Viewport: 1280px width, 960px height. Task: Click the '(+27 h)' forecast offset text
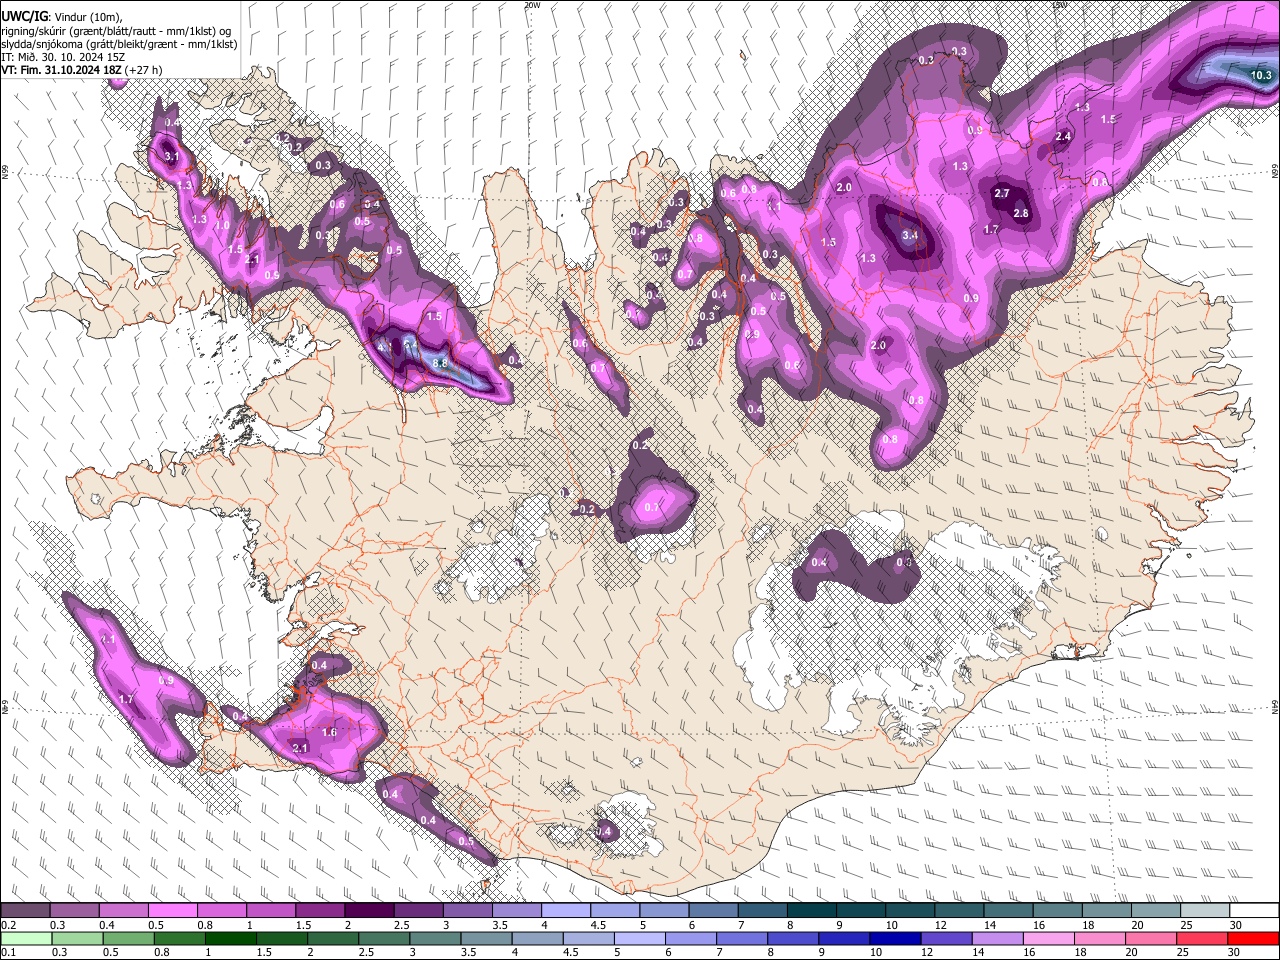coord(144,70)
